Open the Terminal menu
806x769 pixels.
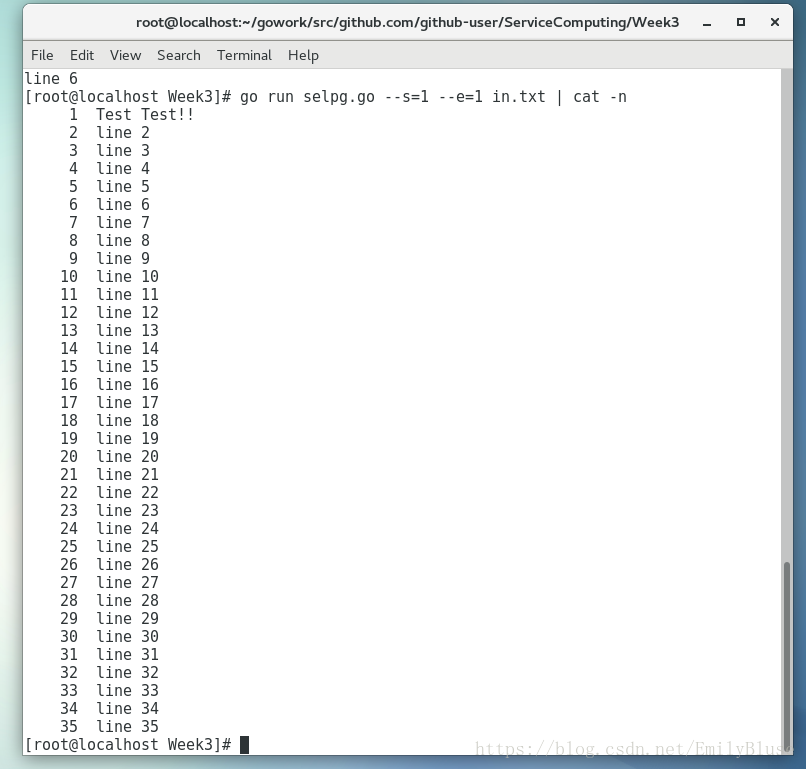(244, 55)
